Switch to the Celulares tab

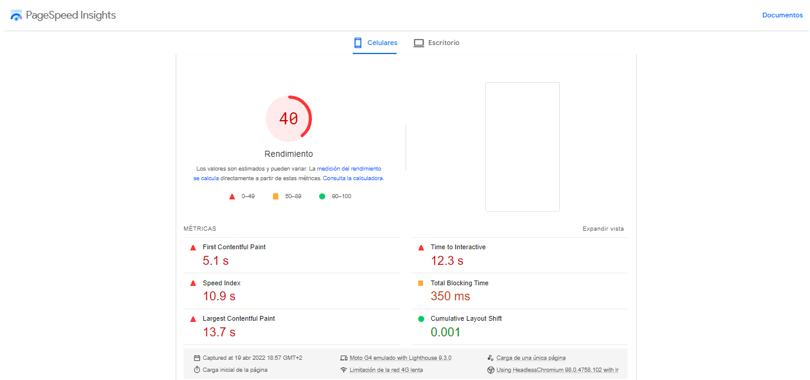[375, 43]
